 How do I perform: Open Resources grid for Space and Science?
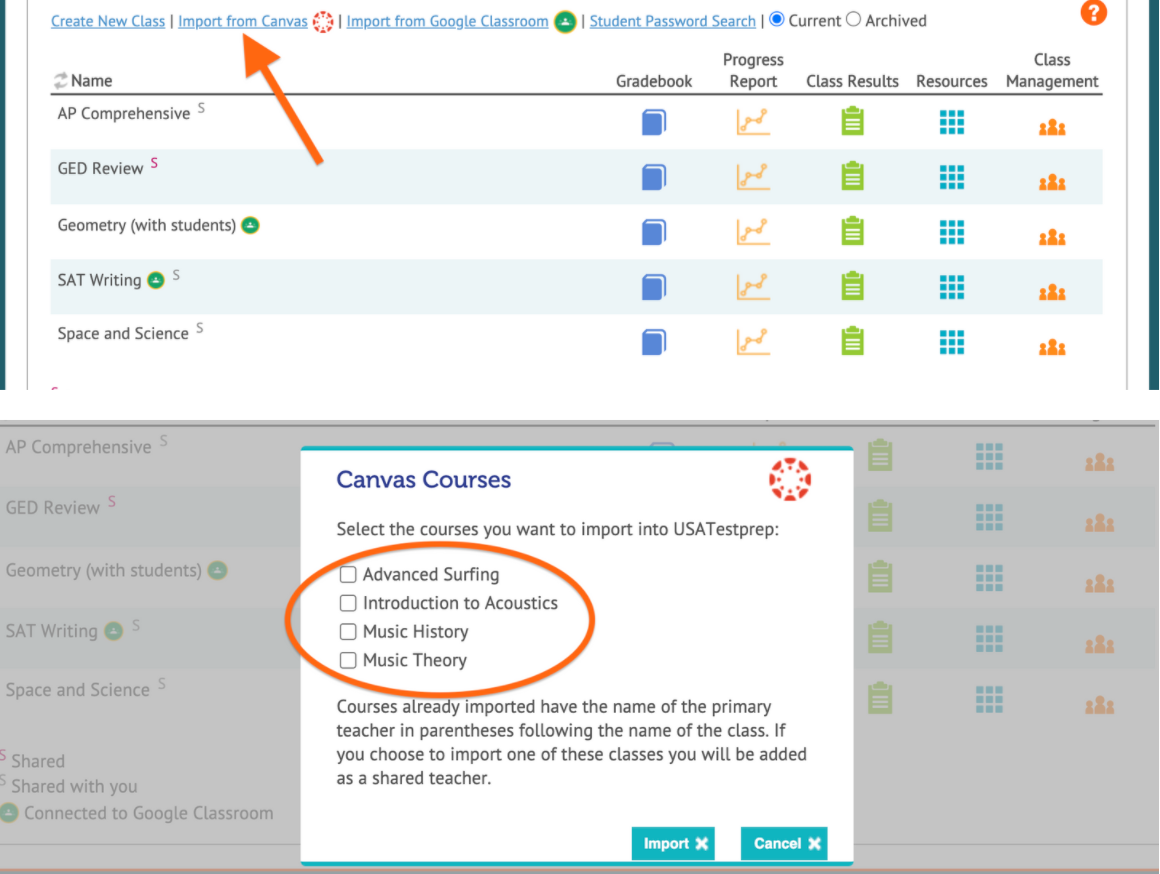(951, 342)
